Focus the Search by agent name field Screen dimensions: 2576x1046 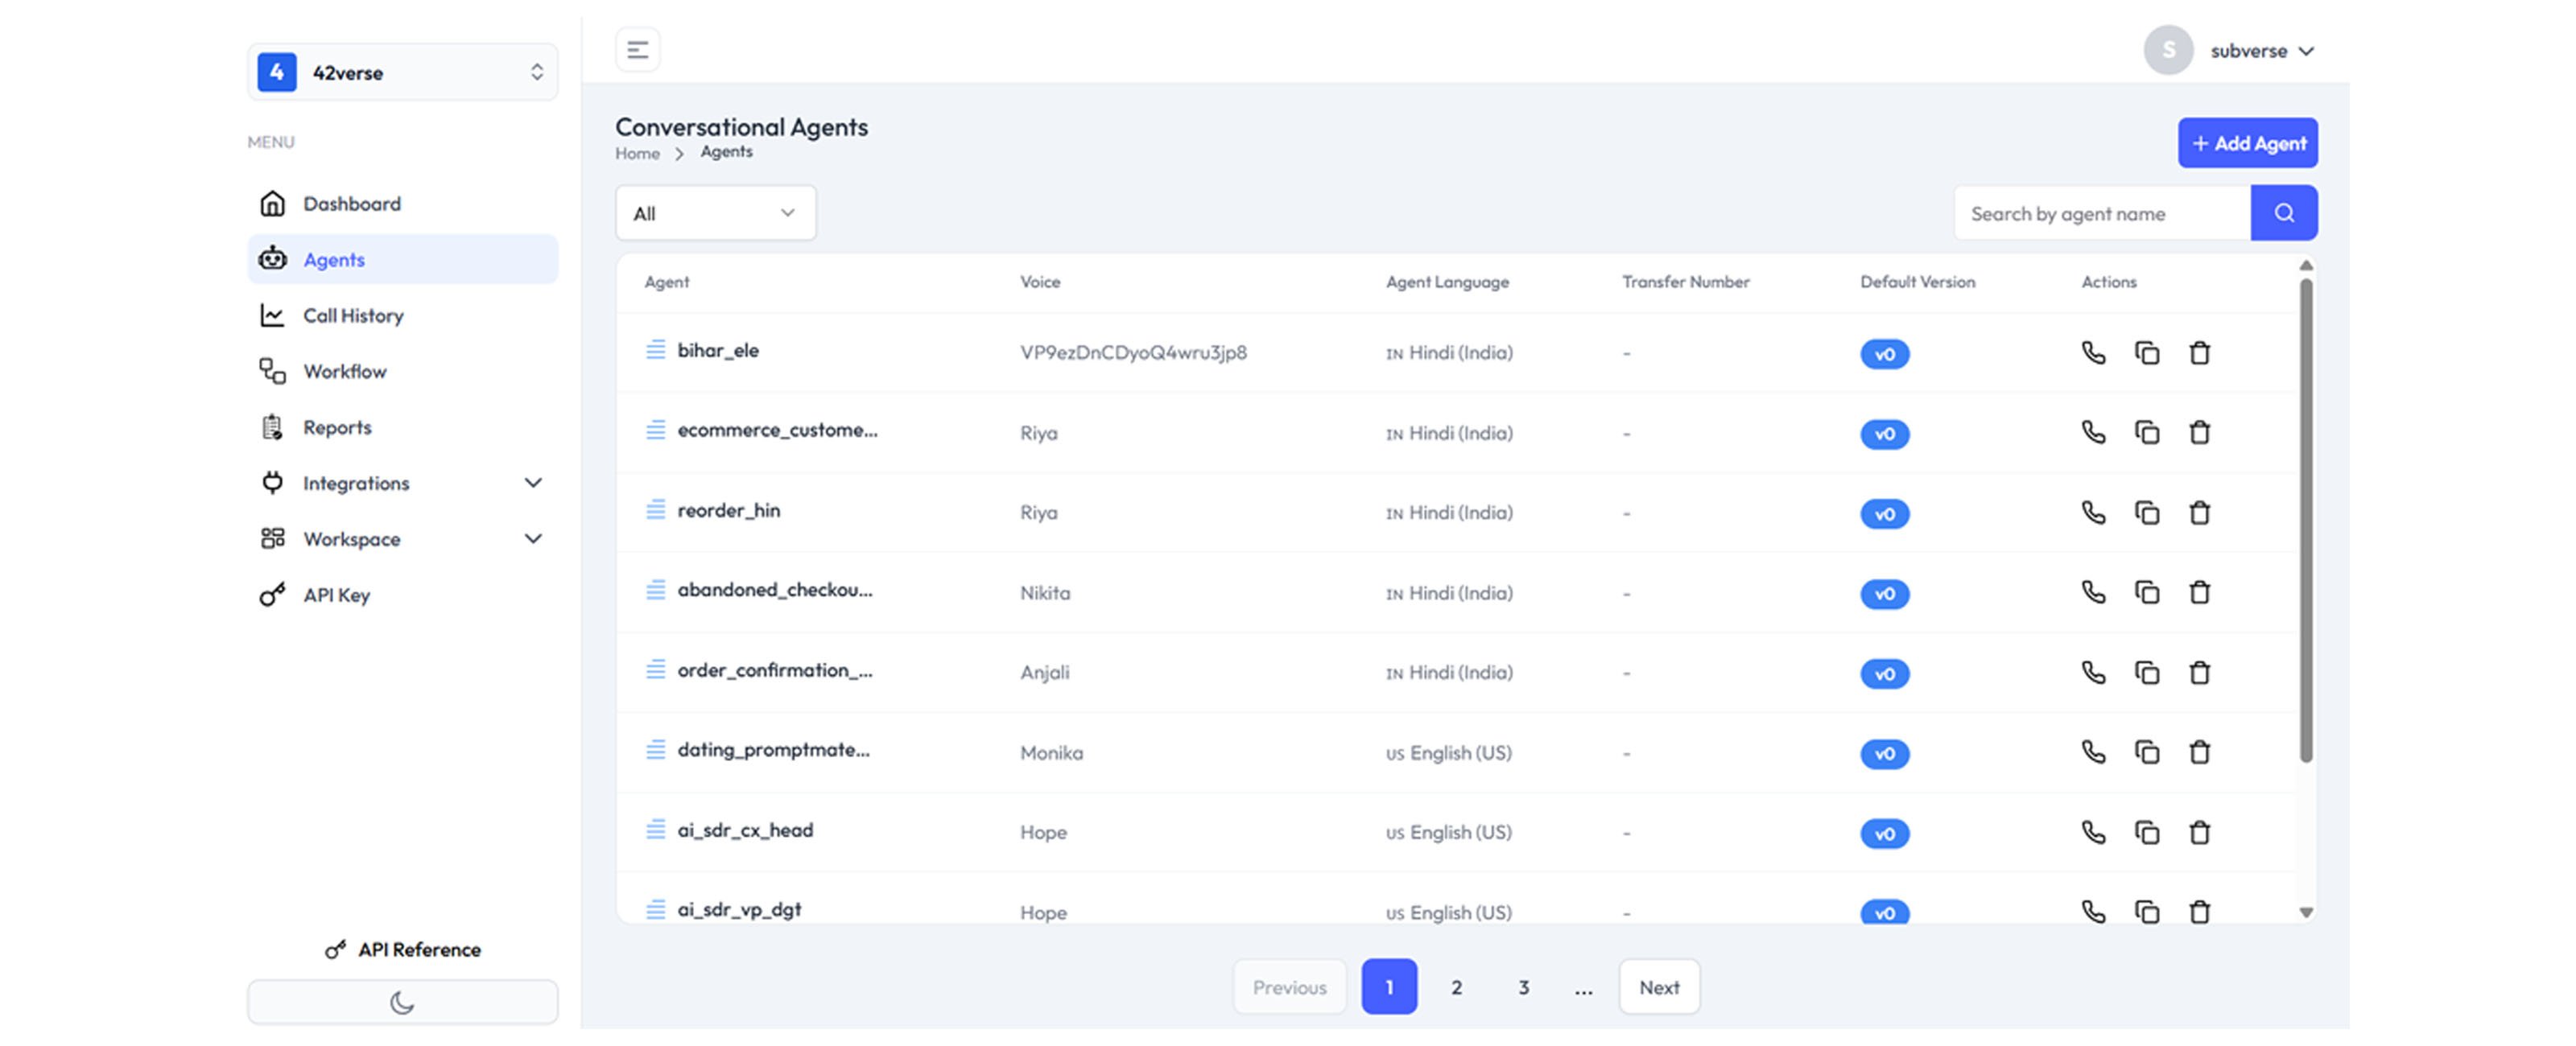(2100, 213)
